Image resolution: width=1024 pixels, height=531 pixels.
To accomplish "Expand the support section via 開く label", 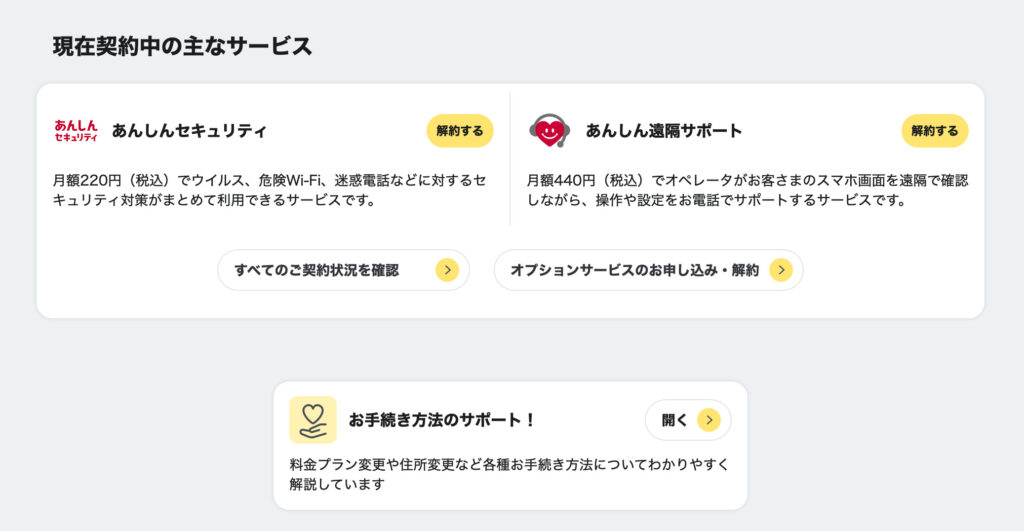I will coord(675,420).
